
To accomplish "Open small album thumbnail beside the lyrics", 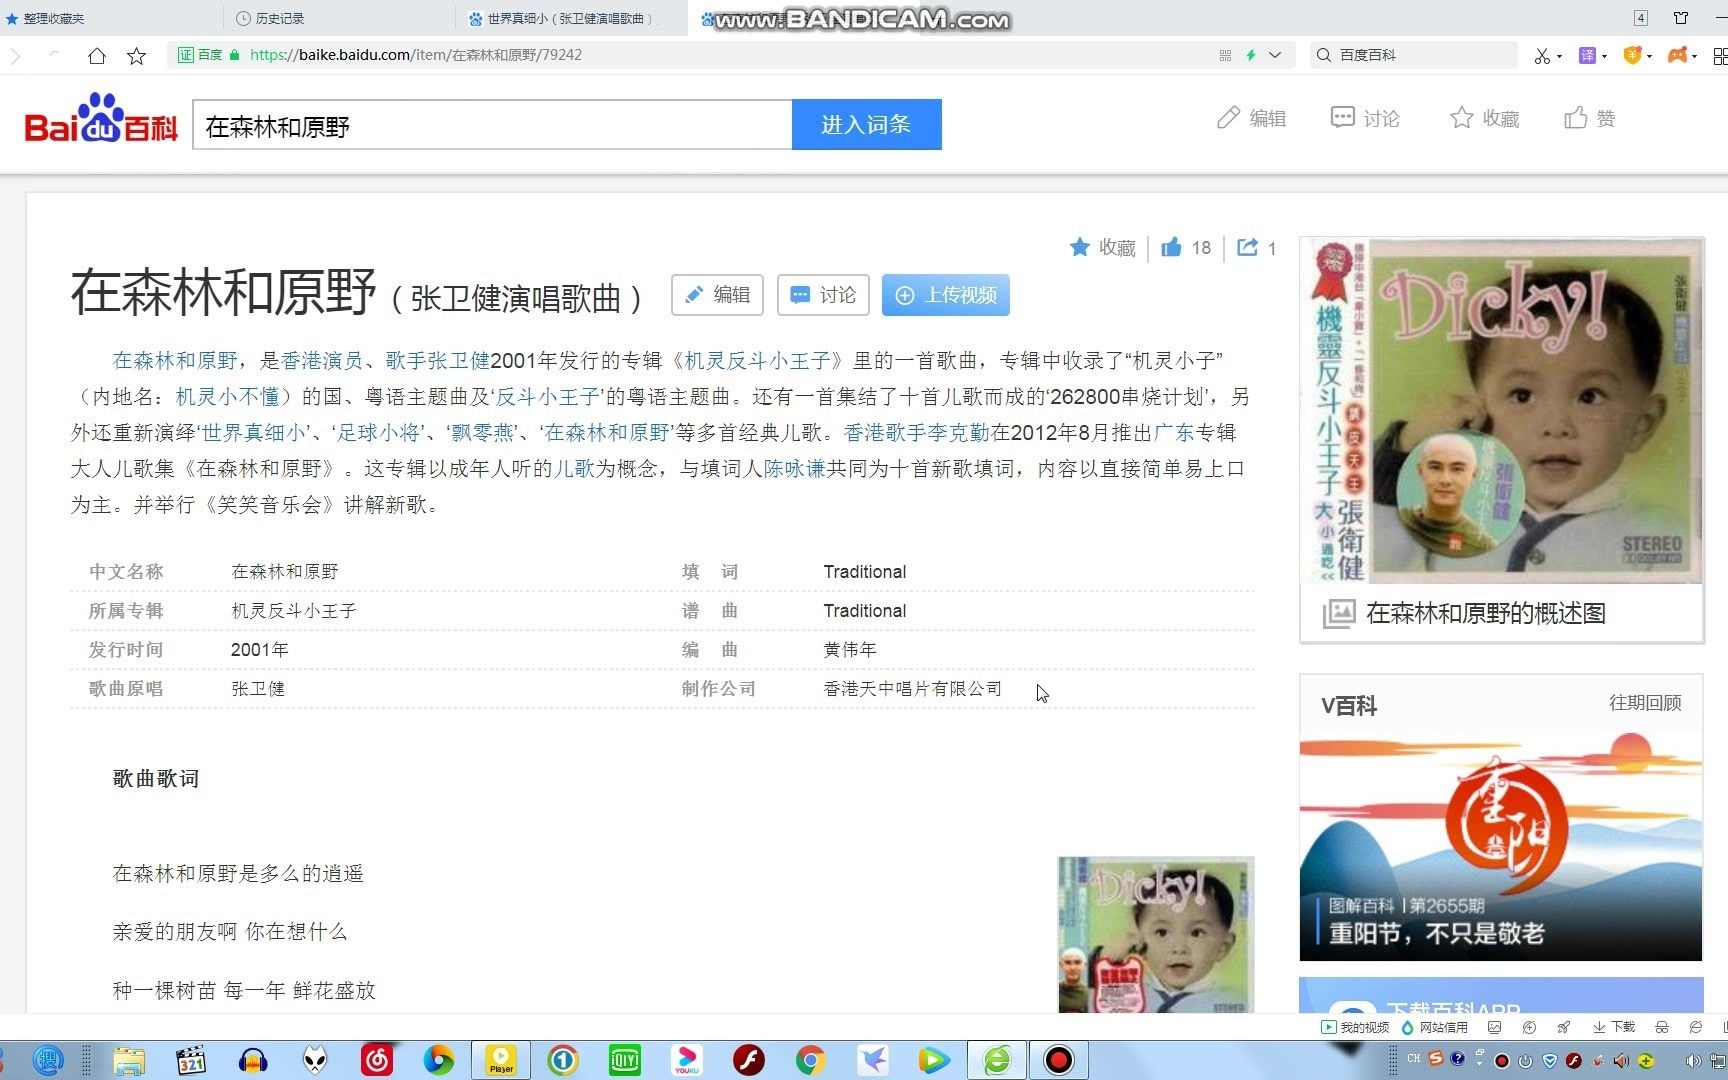I will point(1156,935).
